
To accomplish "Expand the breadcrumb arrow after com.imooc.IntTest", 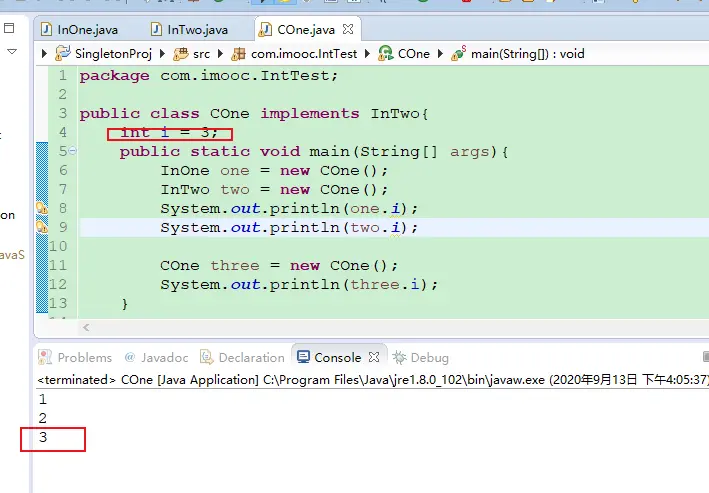I will point(368,53).
